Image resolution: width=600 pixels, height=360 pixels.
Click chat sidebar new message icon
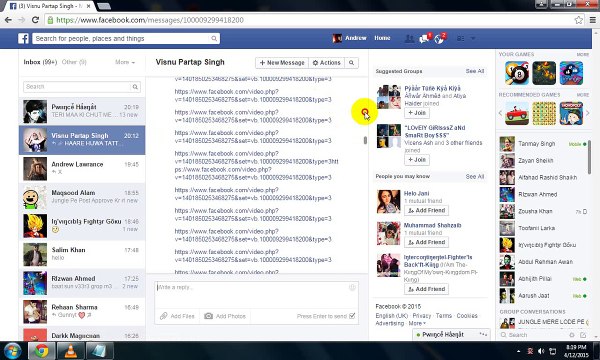583,335
